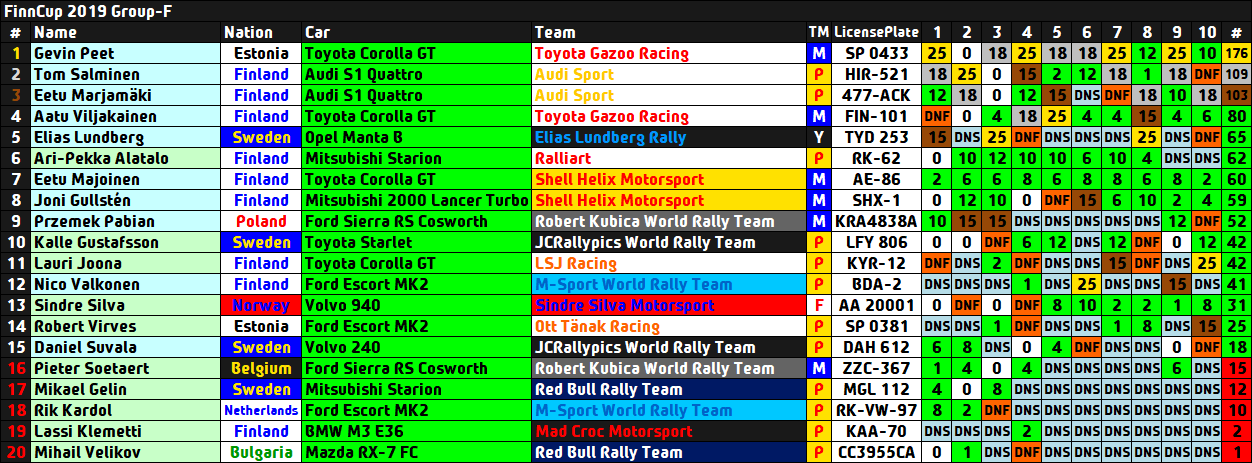The width and height of the screenshot is (1252, 463).
Task: Click license plate SP 0433
Action: (x=877, y=53)
